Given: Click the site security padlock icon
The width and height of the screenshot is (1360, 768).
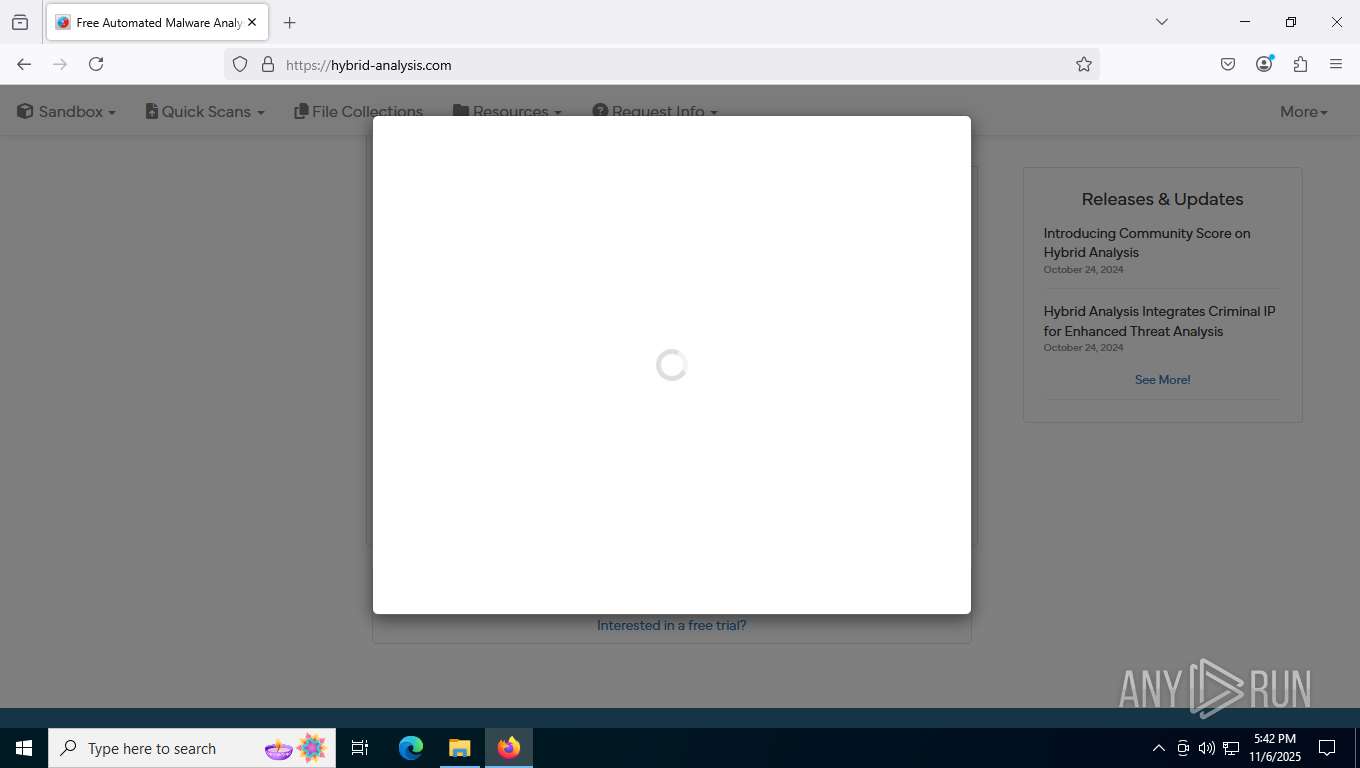Looking at the screenshot, I should [267, 64].
